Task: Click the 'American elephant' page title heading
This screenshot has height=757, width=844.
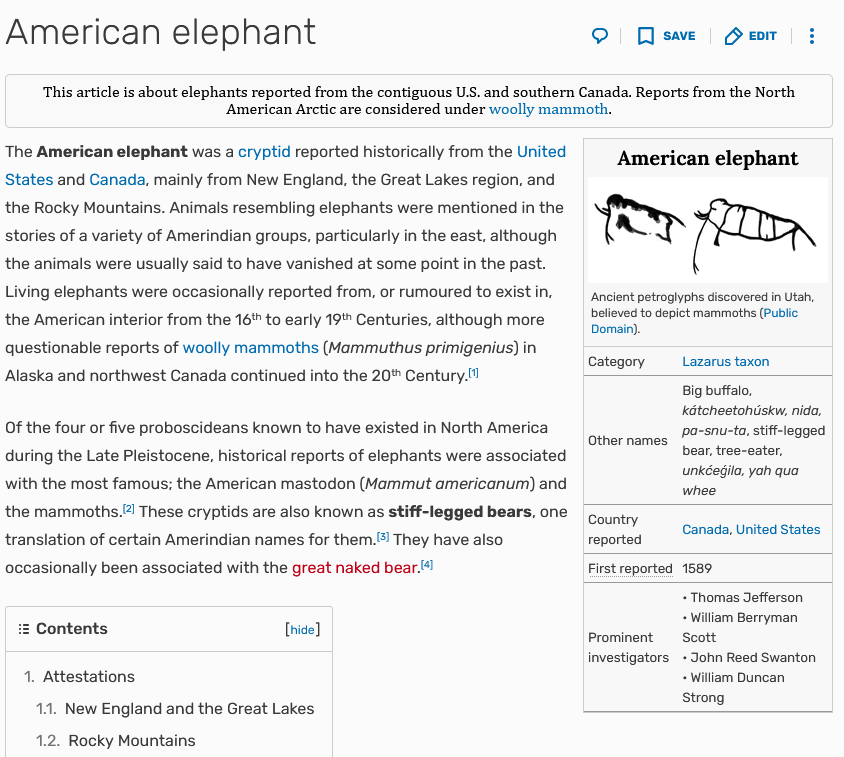Action: tap(160, 32)
